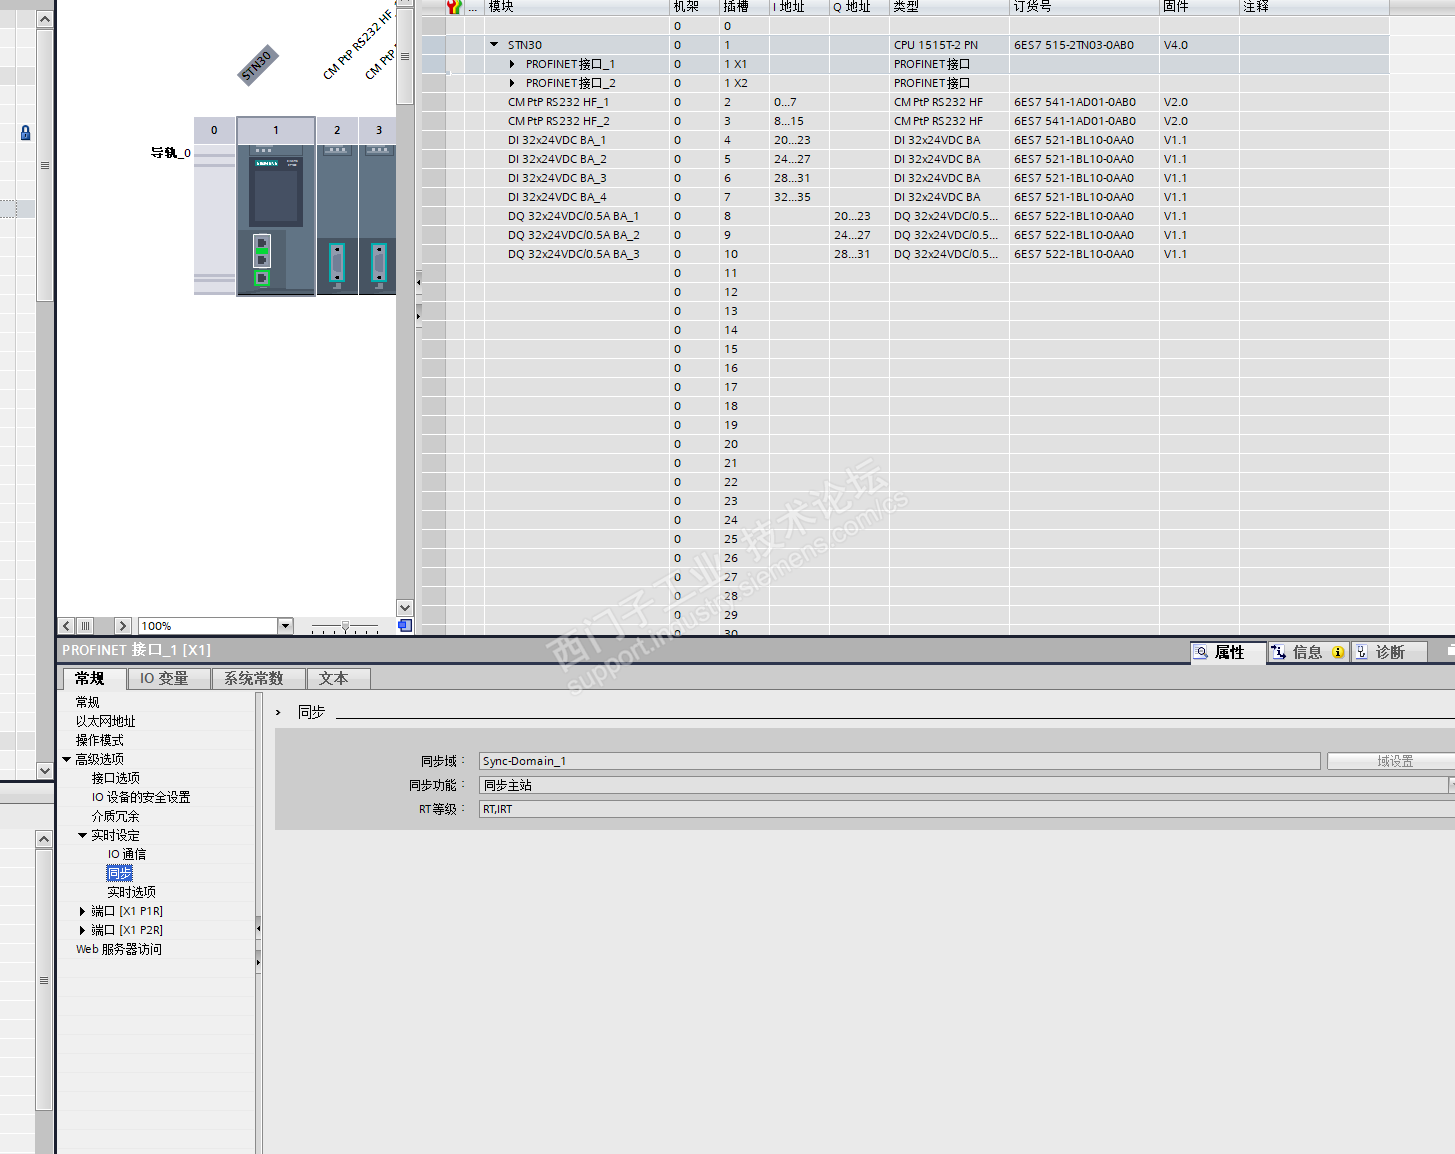Click the left pane scroll-up arrow at top
The image size is (1455, 1154).
45,19
